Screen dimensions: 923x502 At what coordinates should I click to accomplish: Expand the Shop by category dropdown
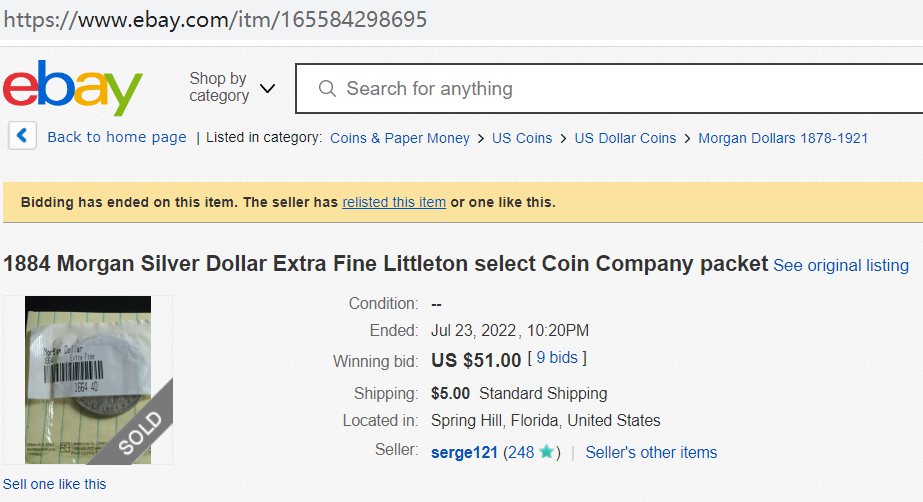coord(232,87)
